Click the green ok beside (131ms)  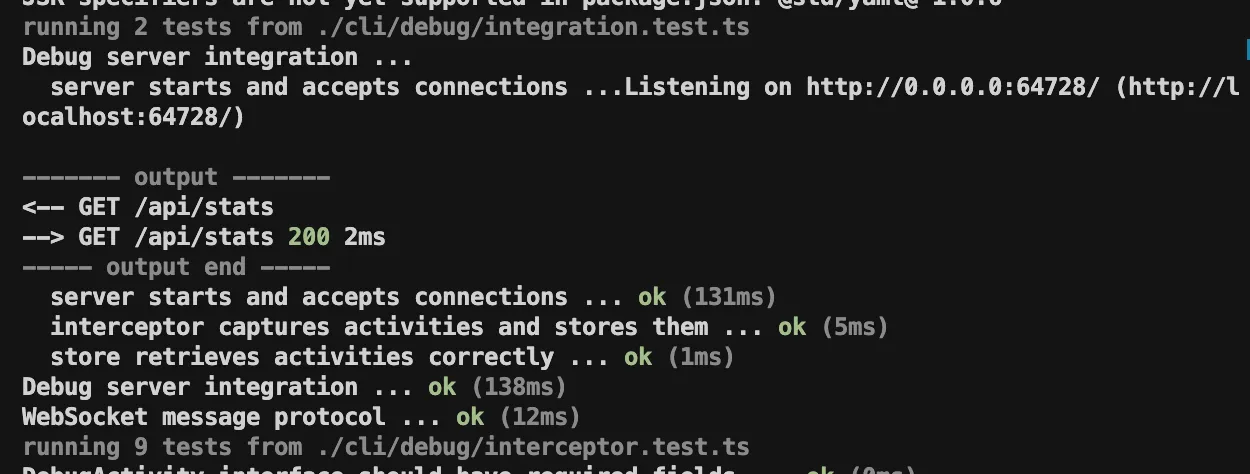tap(652, 297)
